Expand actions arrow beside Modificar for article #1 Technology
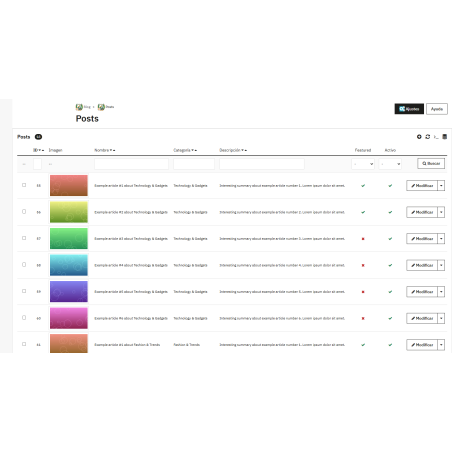The image size is (452, 452). tap(441, 186)
